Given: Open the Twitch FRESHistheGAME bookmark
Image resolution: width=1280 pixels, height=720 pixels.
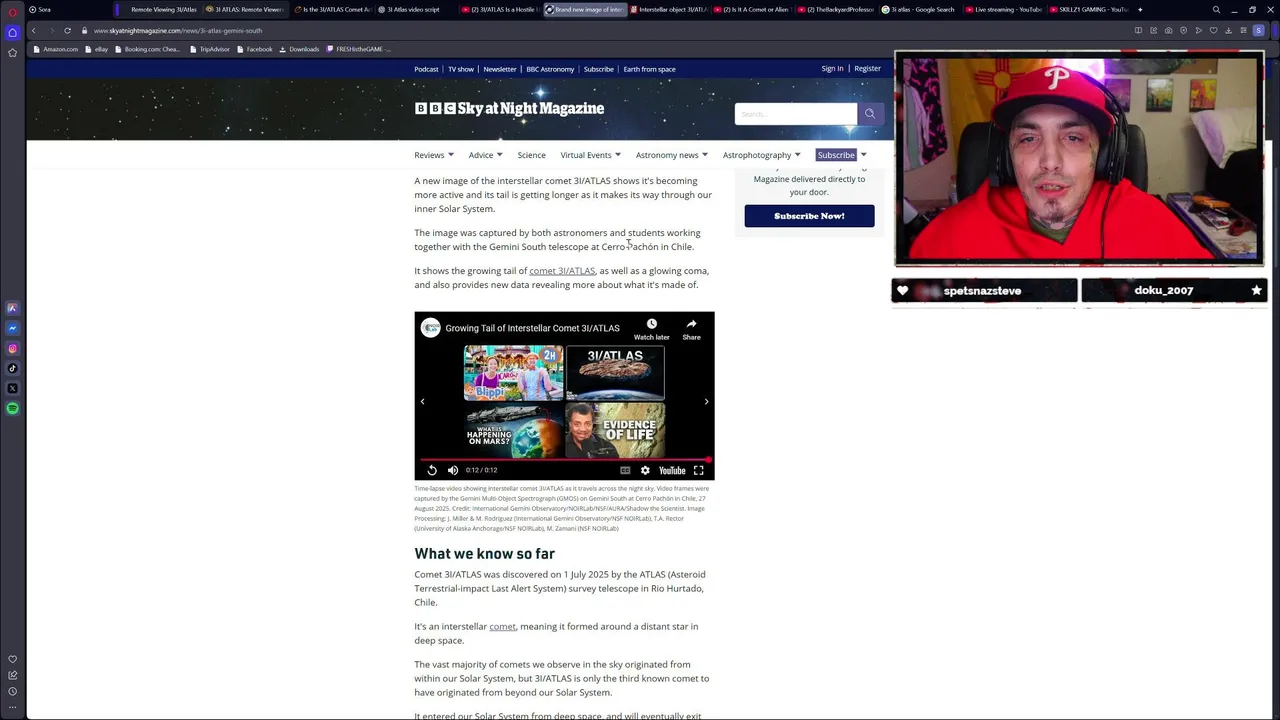Looking at the screenshot, I should coord(359,49).
